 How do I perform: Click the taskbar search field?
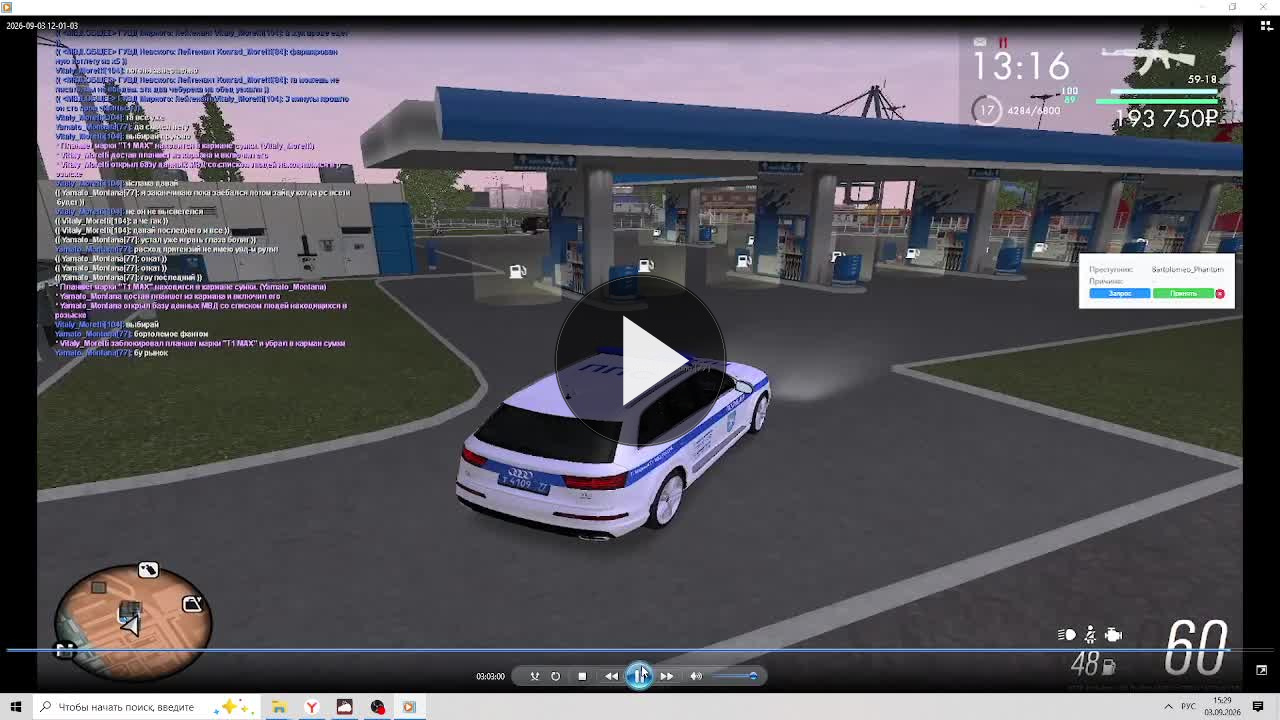click(x=146, y=707)
